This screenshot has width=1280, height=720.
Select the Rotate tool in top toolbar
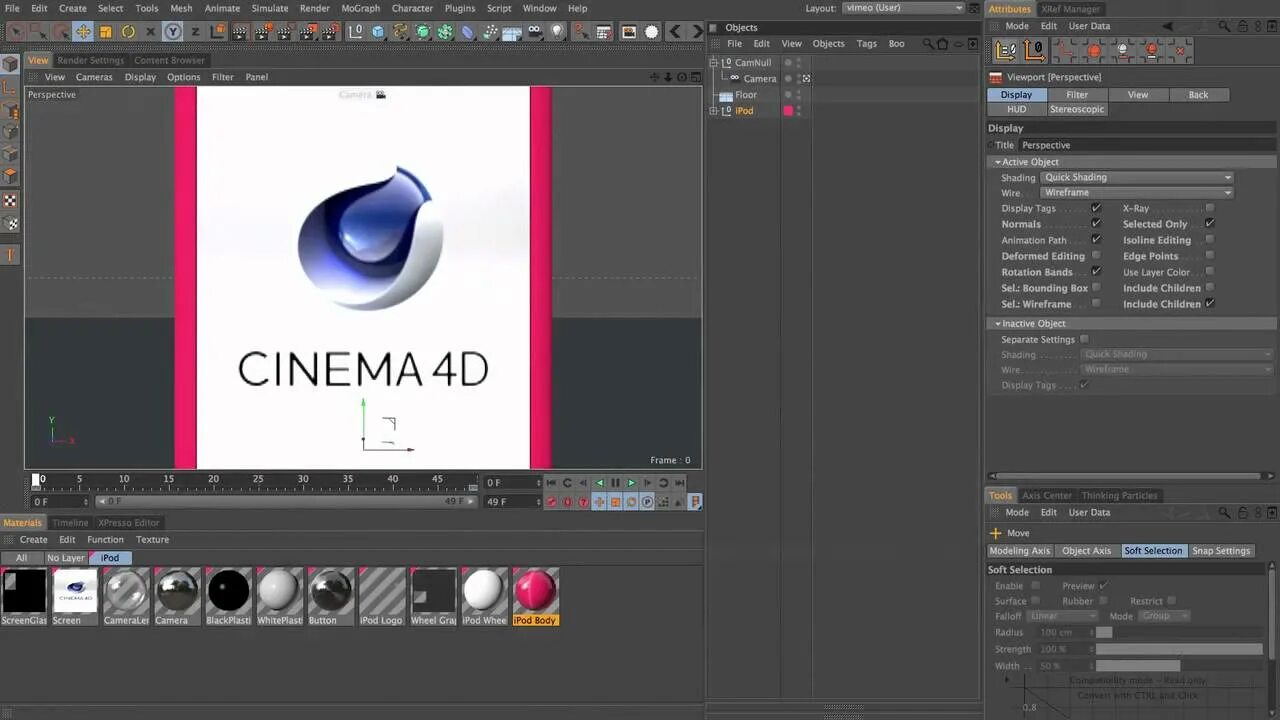(x=128, y=32)
